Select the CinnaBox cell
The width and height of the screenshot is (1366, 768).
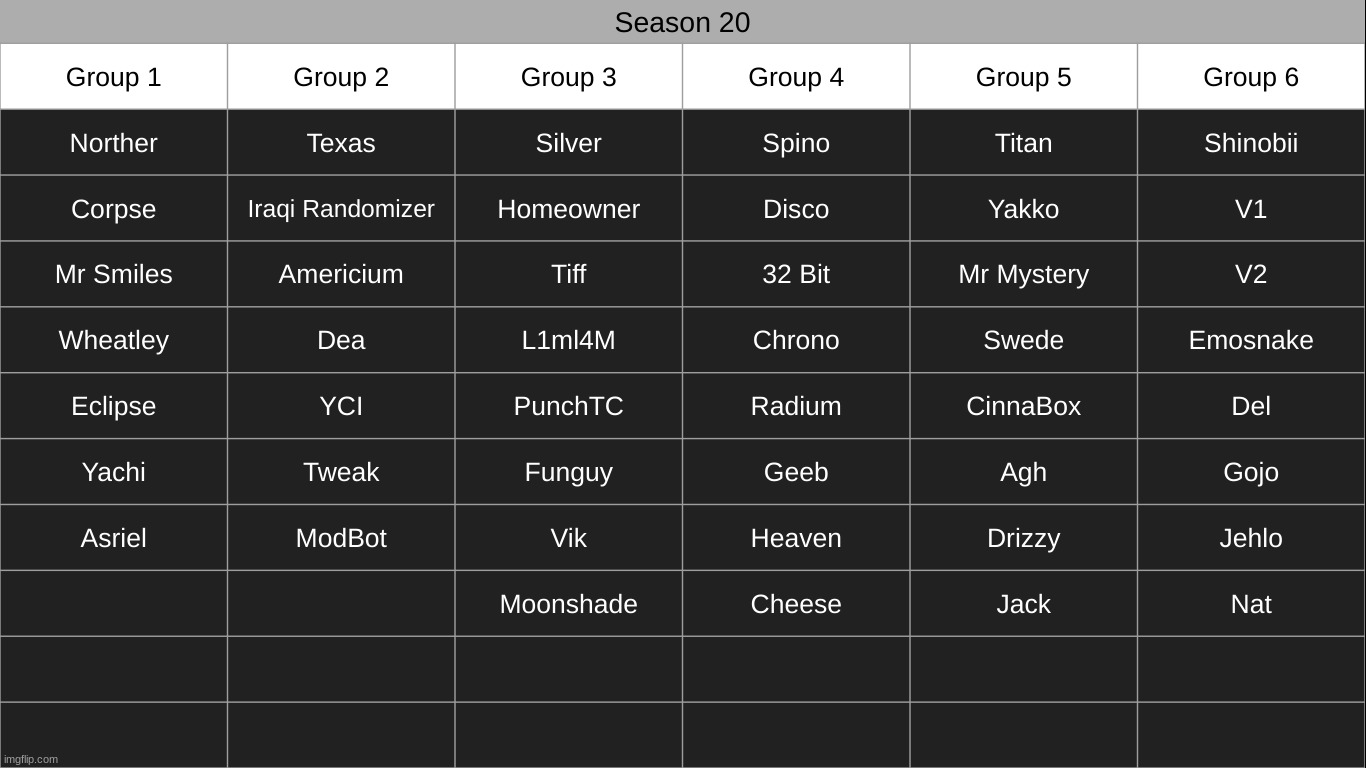pos(1023,406)
